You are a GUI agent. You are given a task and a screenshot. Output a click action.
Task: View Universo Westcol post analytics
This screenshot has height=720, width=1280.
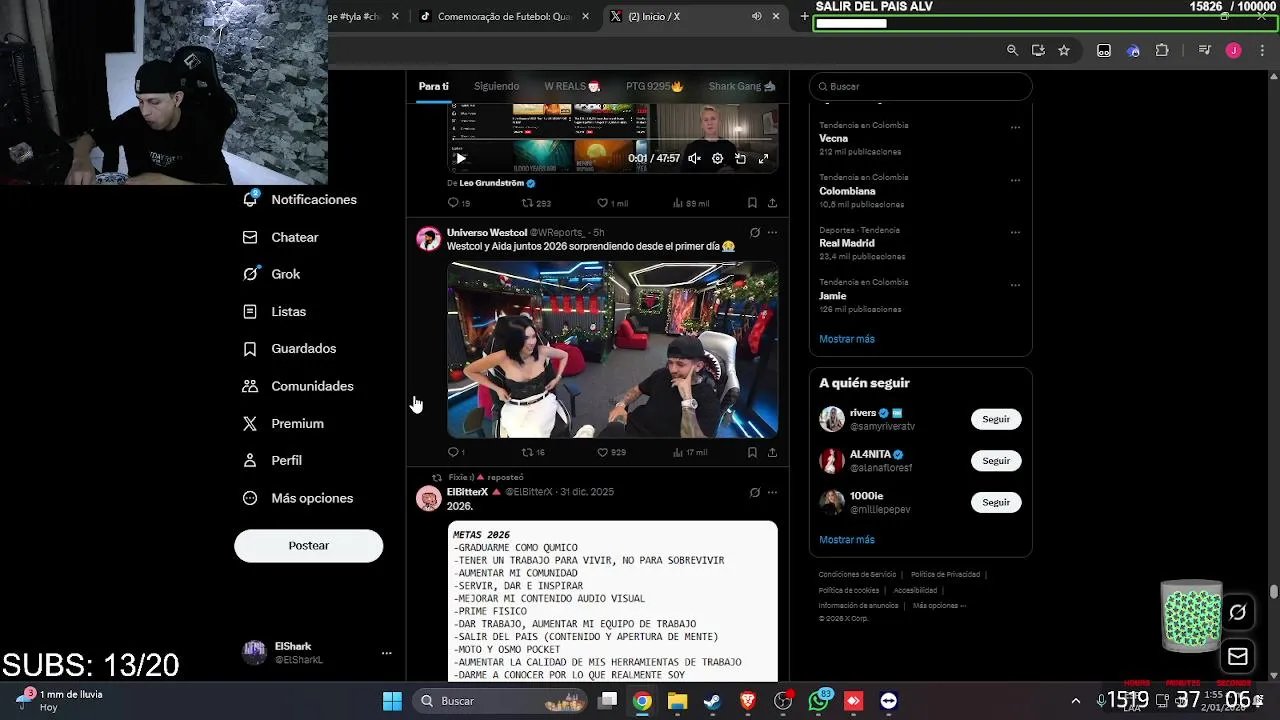690,452
